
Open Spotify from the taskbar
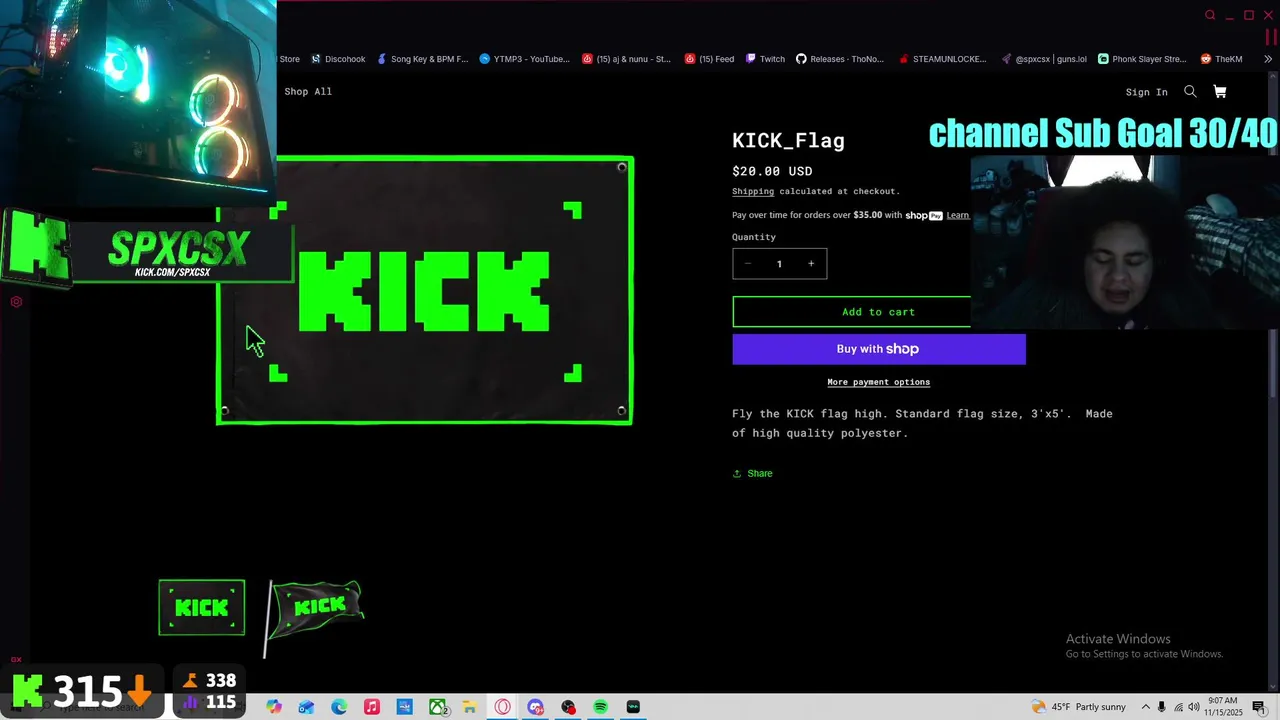[600, 707]
